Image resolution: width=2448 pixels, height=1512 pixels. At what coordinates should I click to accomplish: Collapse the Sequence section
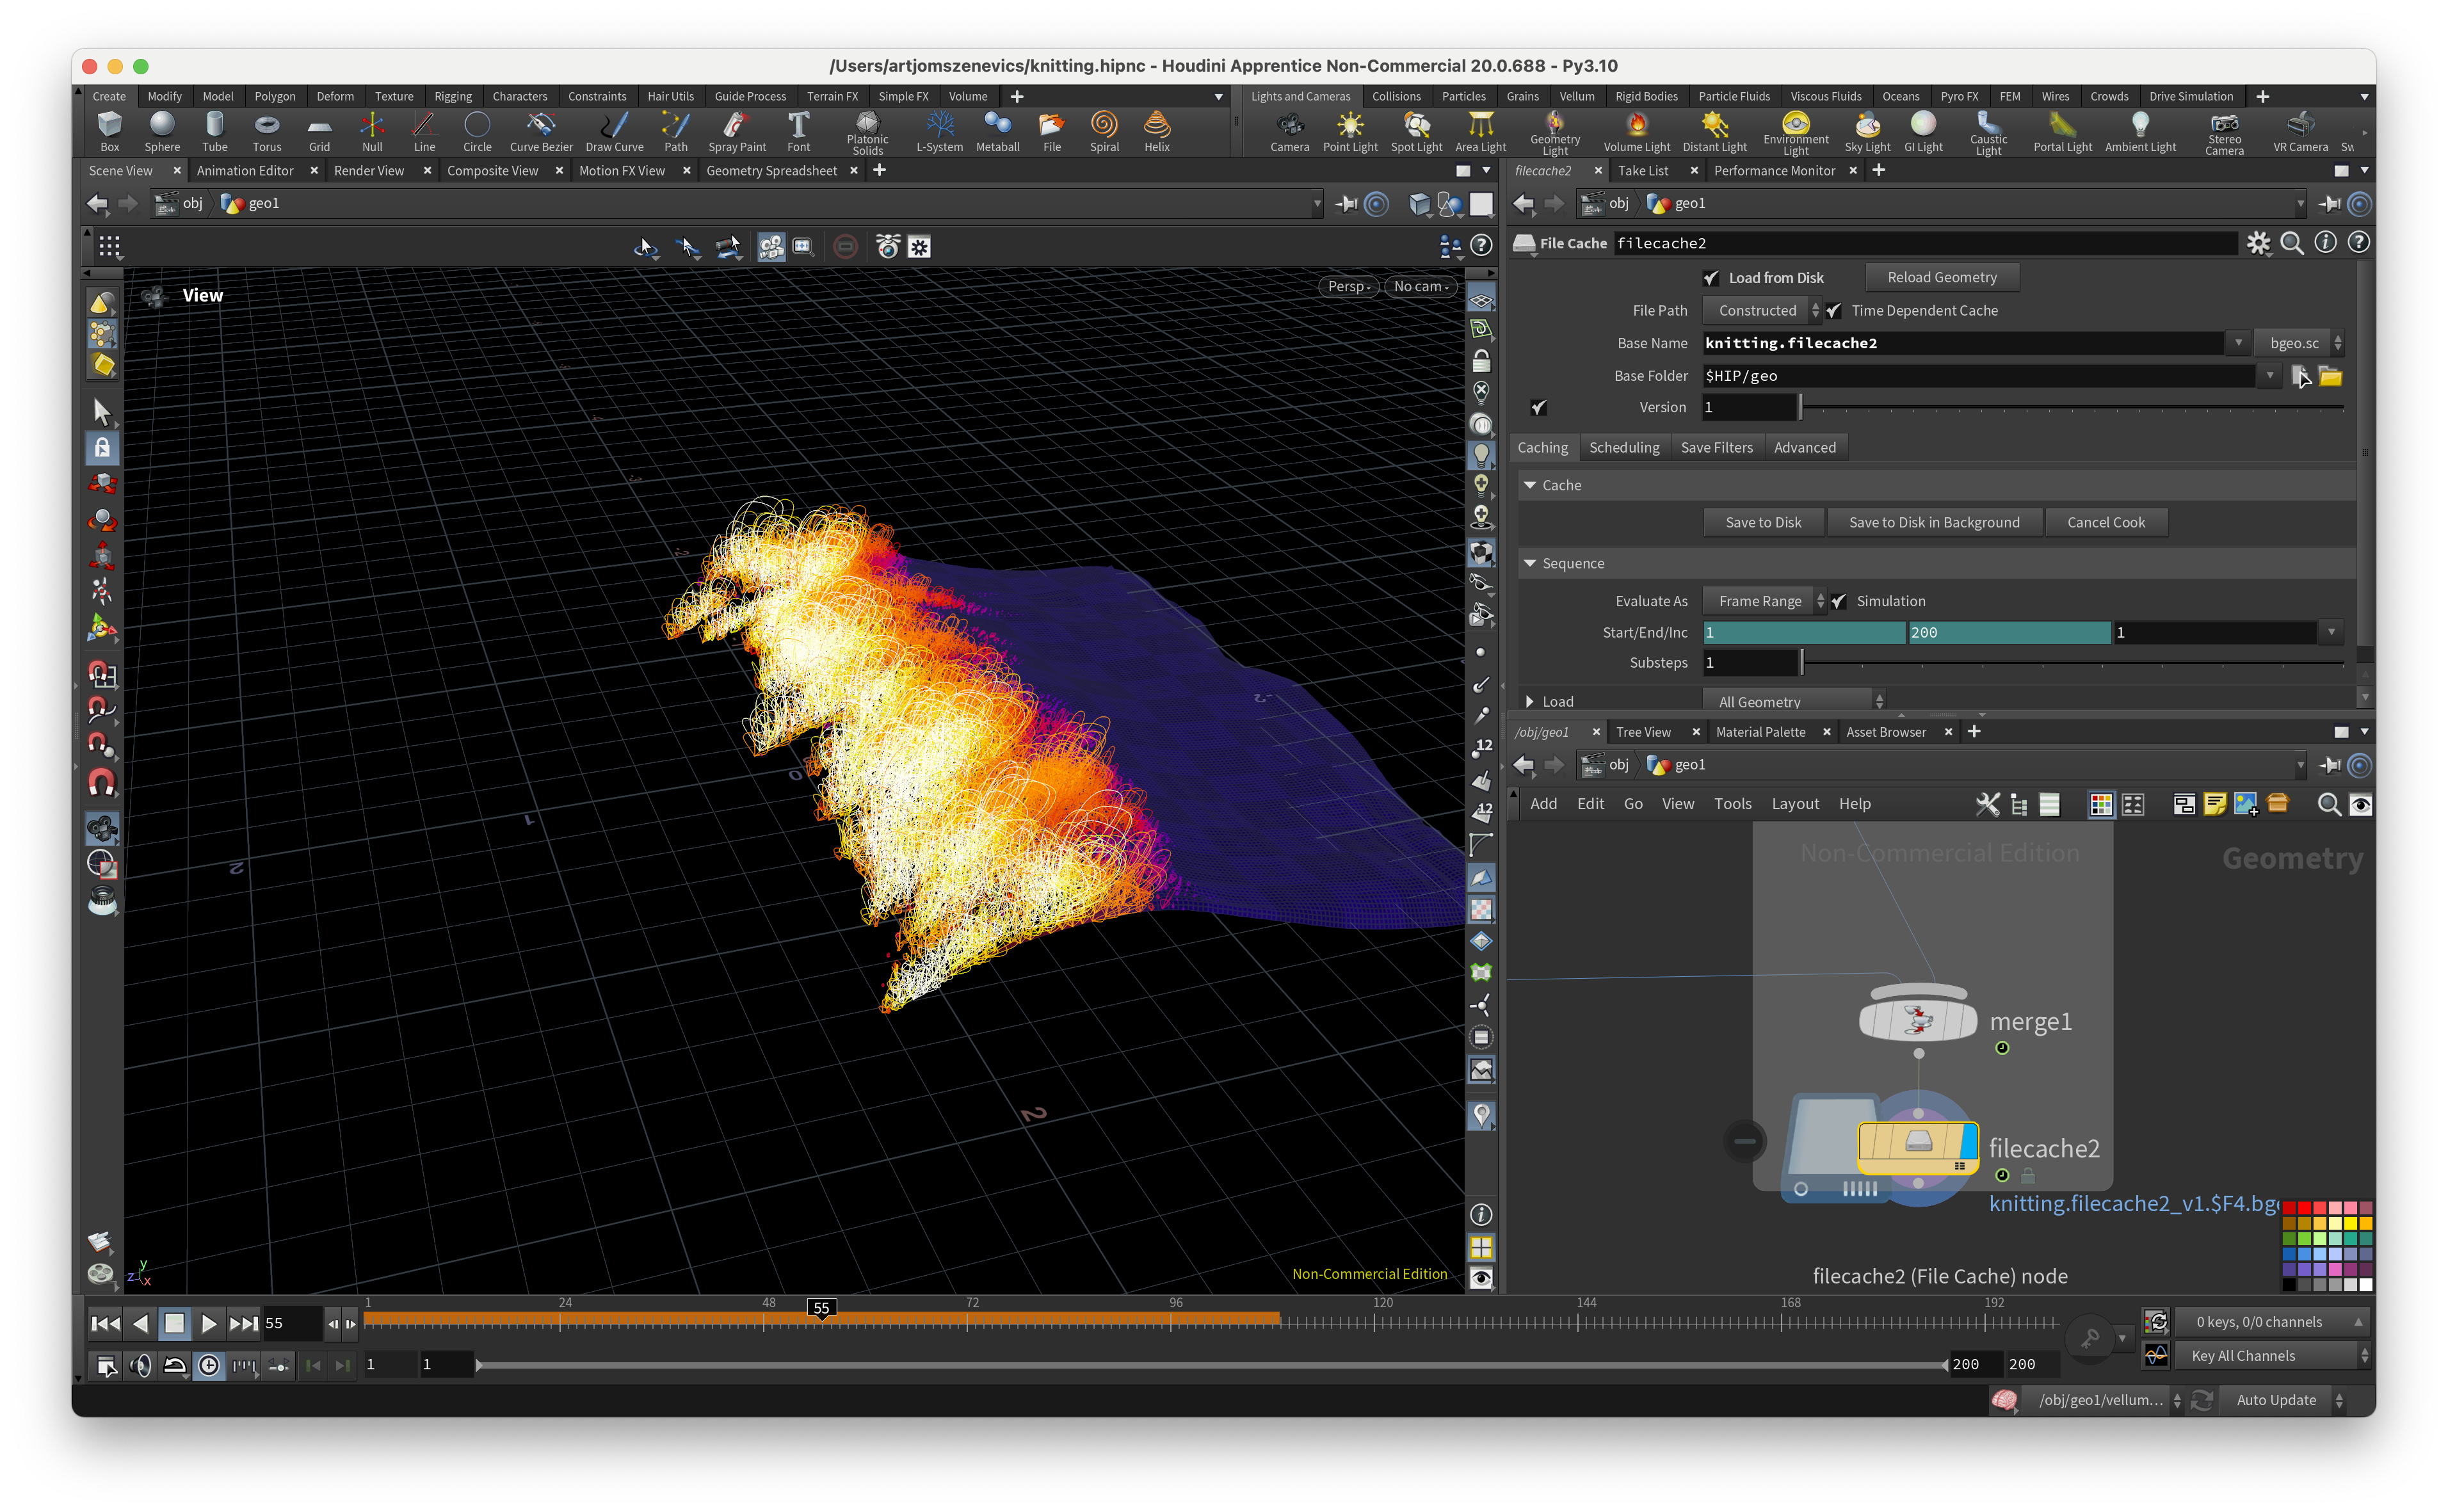click(x=1530, y=564)
